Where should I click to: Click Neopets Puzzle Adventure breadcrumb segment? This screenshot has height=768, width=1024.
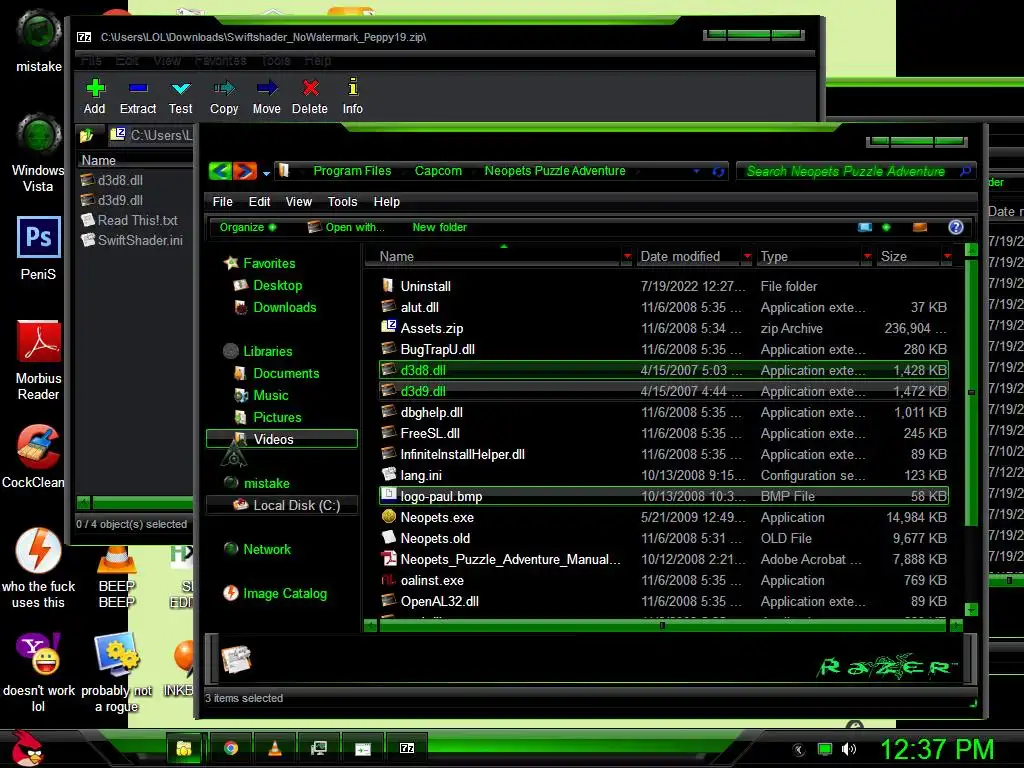pyautogui.click(x=555, y=171)
